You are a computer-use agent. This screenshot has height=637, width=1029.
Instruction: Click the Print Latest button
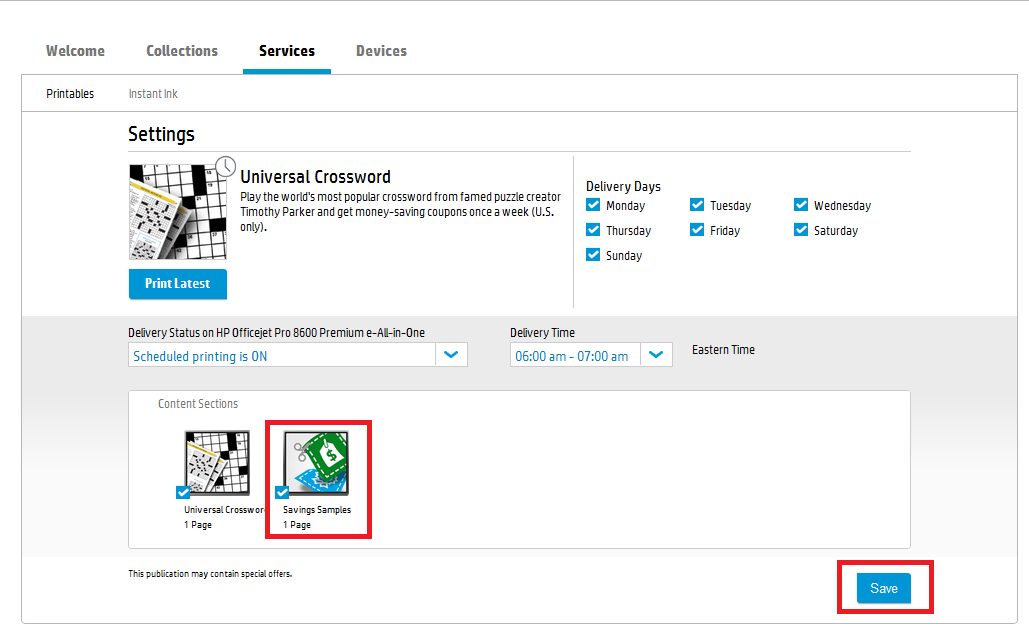[178, 284]
